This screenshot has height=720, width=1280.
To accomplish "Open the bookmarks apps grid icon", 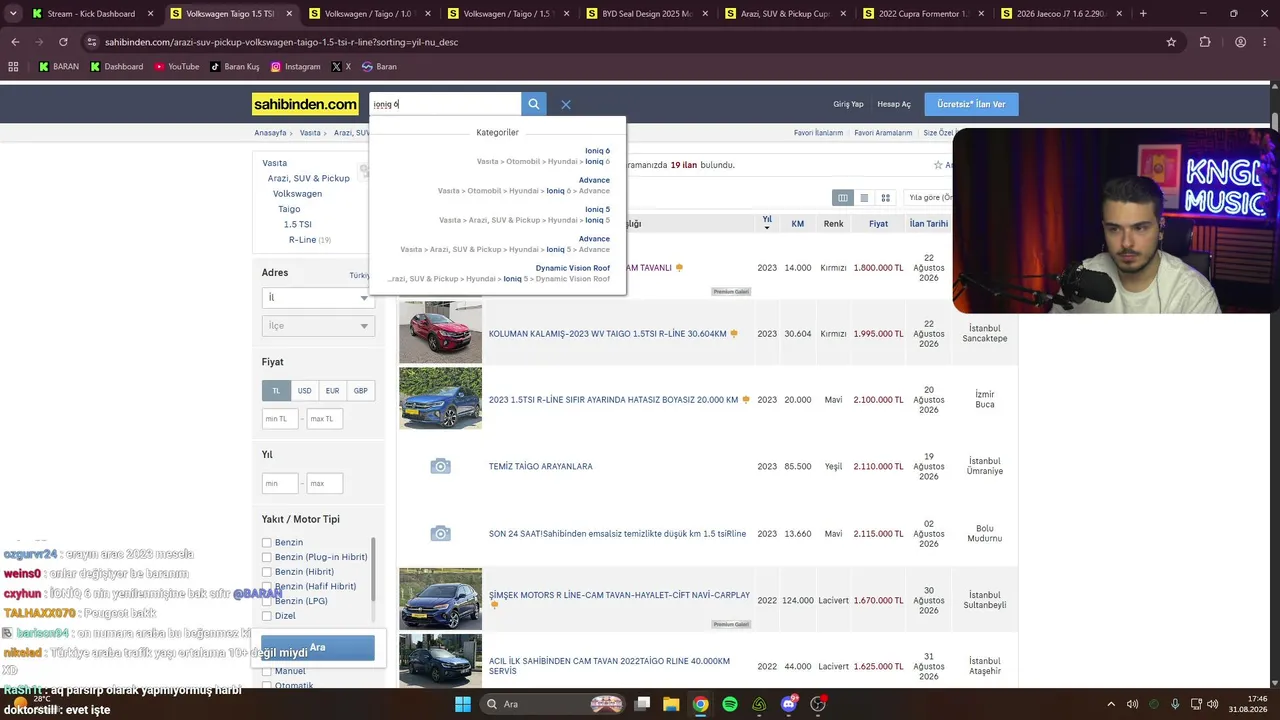I will click(13, 67).
